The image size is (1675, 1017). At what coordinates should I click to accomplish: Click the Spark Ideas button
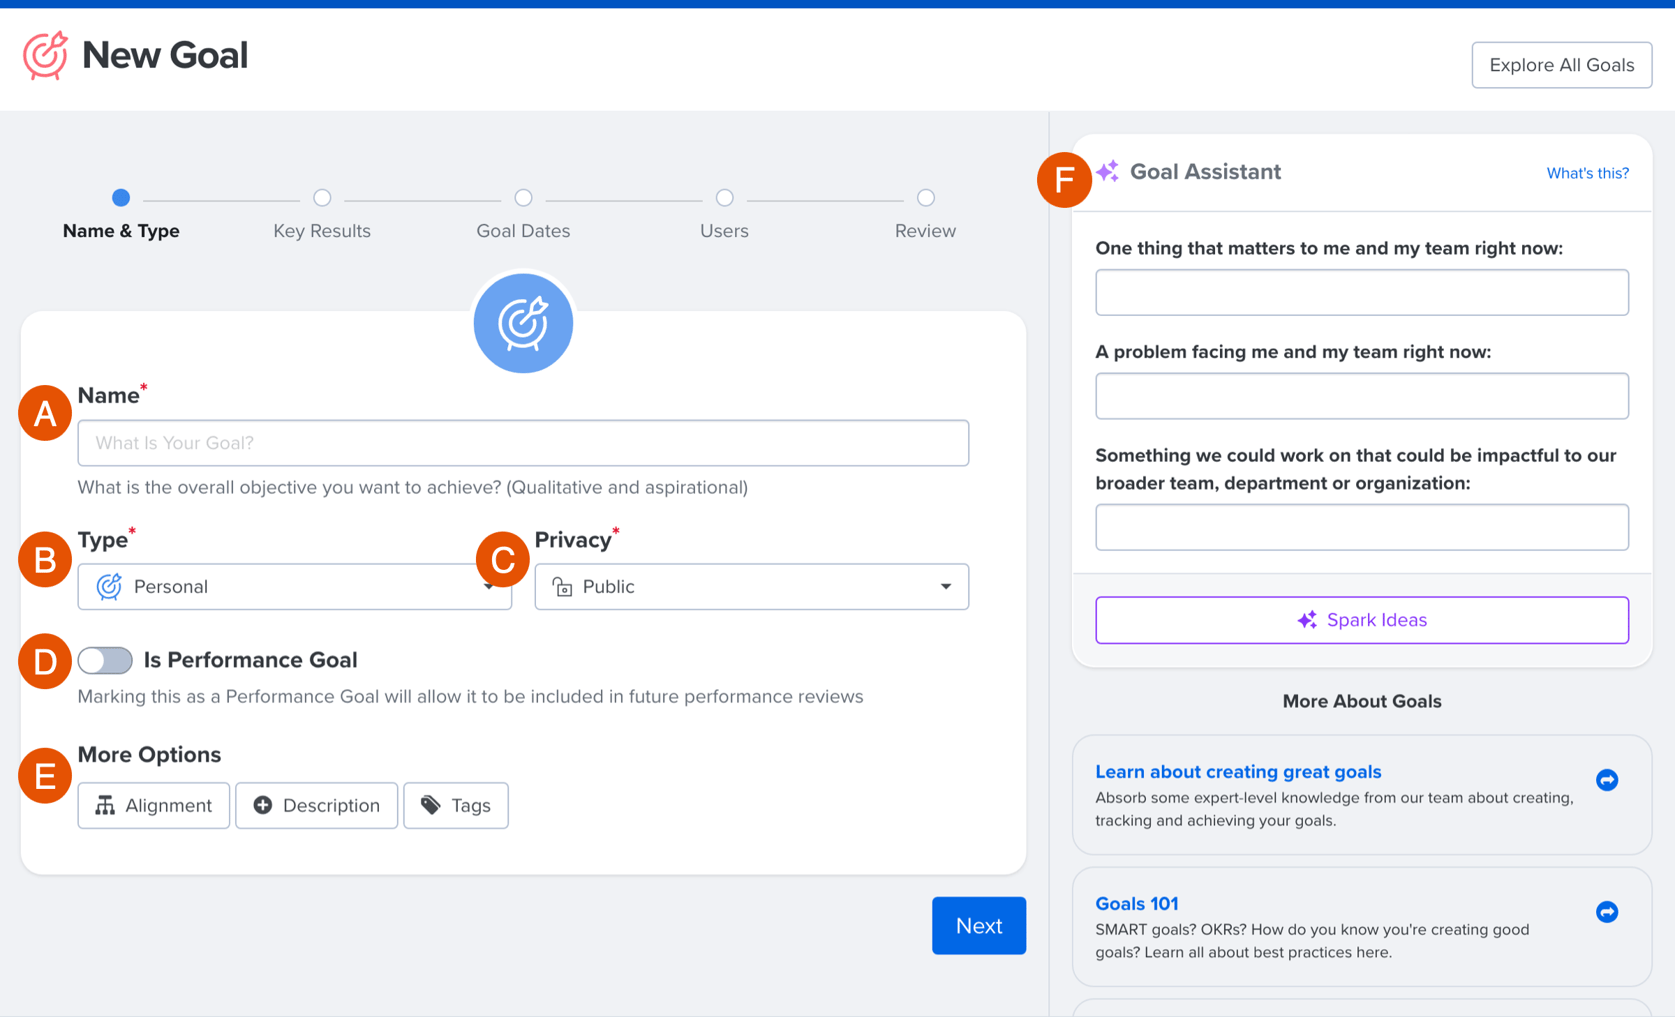[x=1361, y=620]
